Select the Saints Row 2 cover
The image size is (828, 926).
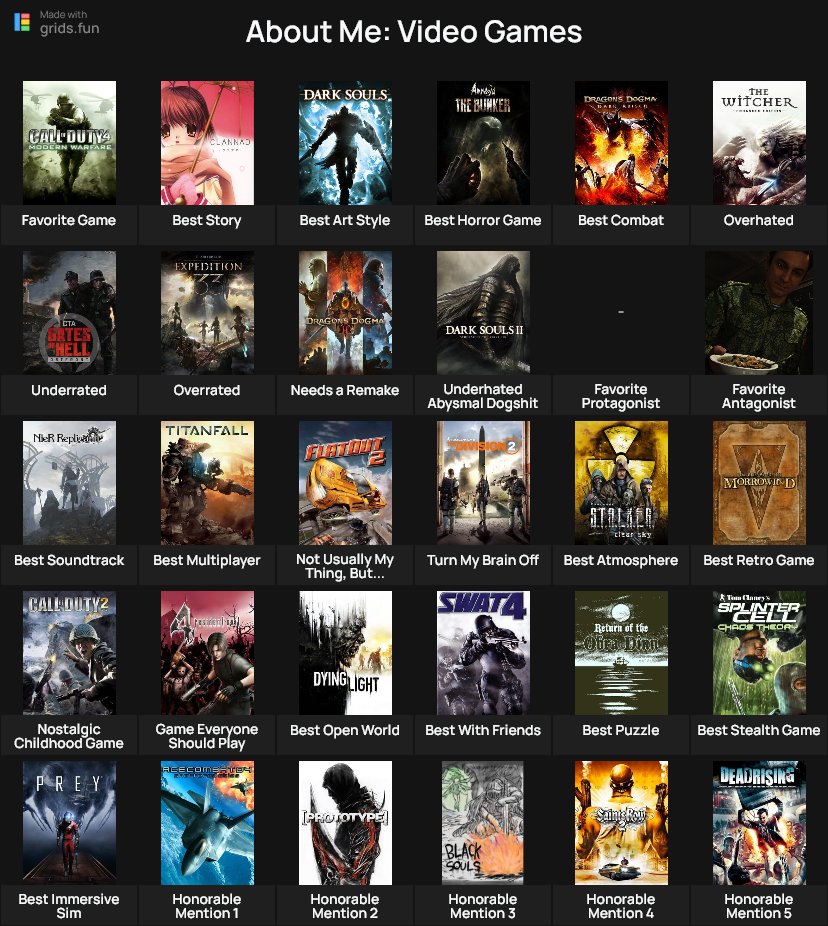[621, 823]
